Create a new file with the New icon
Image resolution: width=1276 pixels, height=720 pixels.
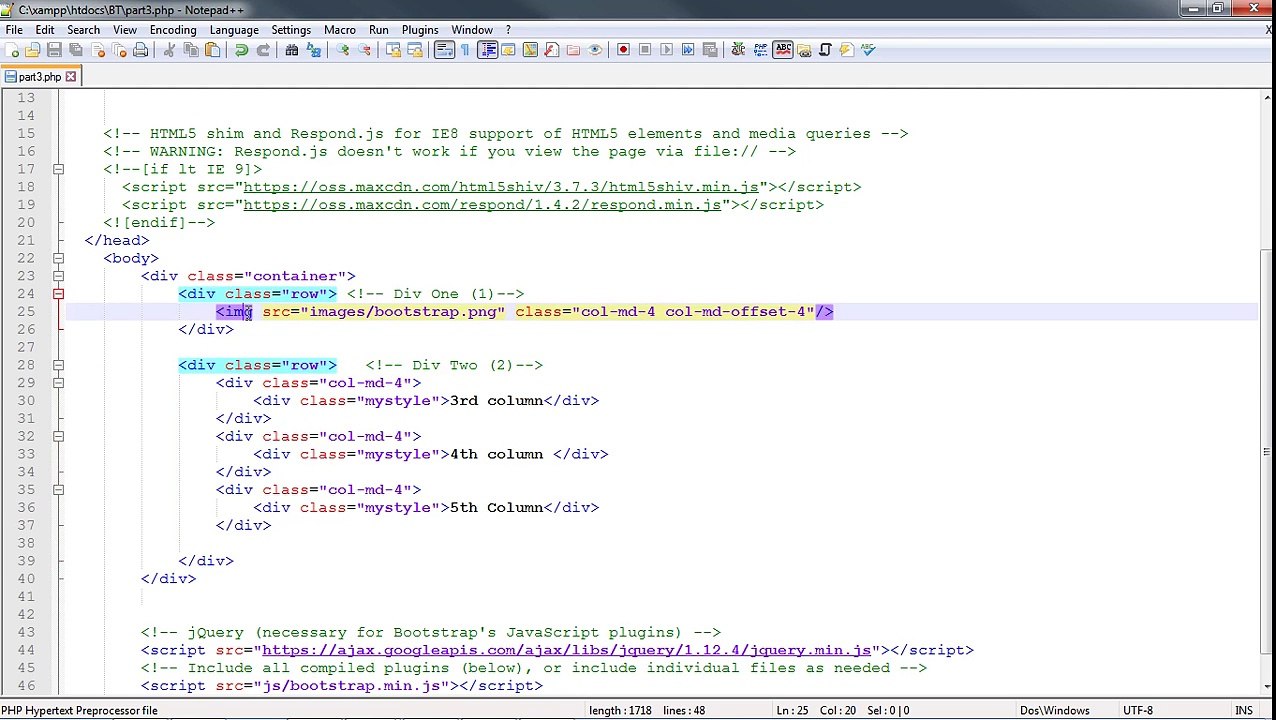tap(11, 50)
